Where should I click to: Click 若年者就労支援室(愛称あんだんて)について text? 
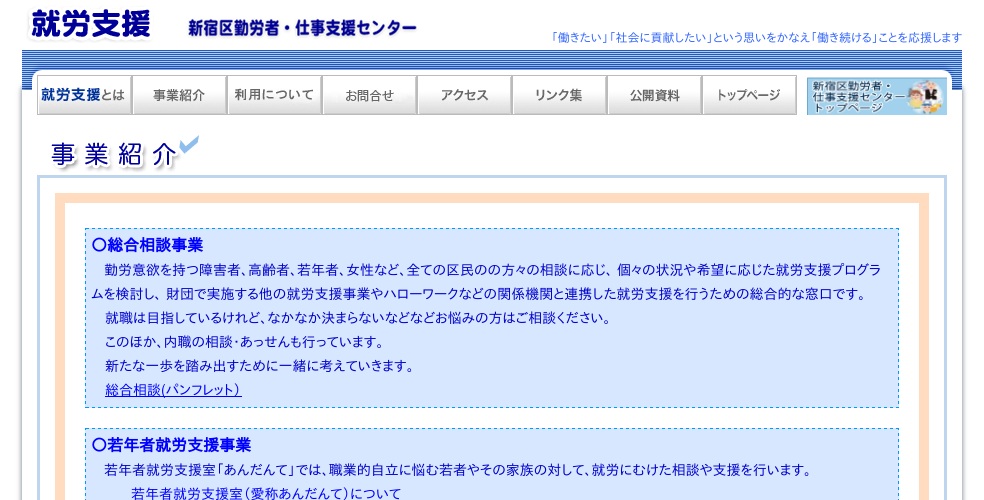266,493
